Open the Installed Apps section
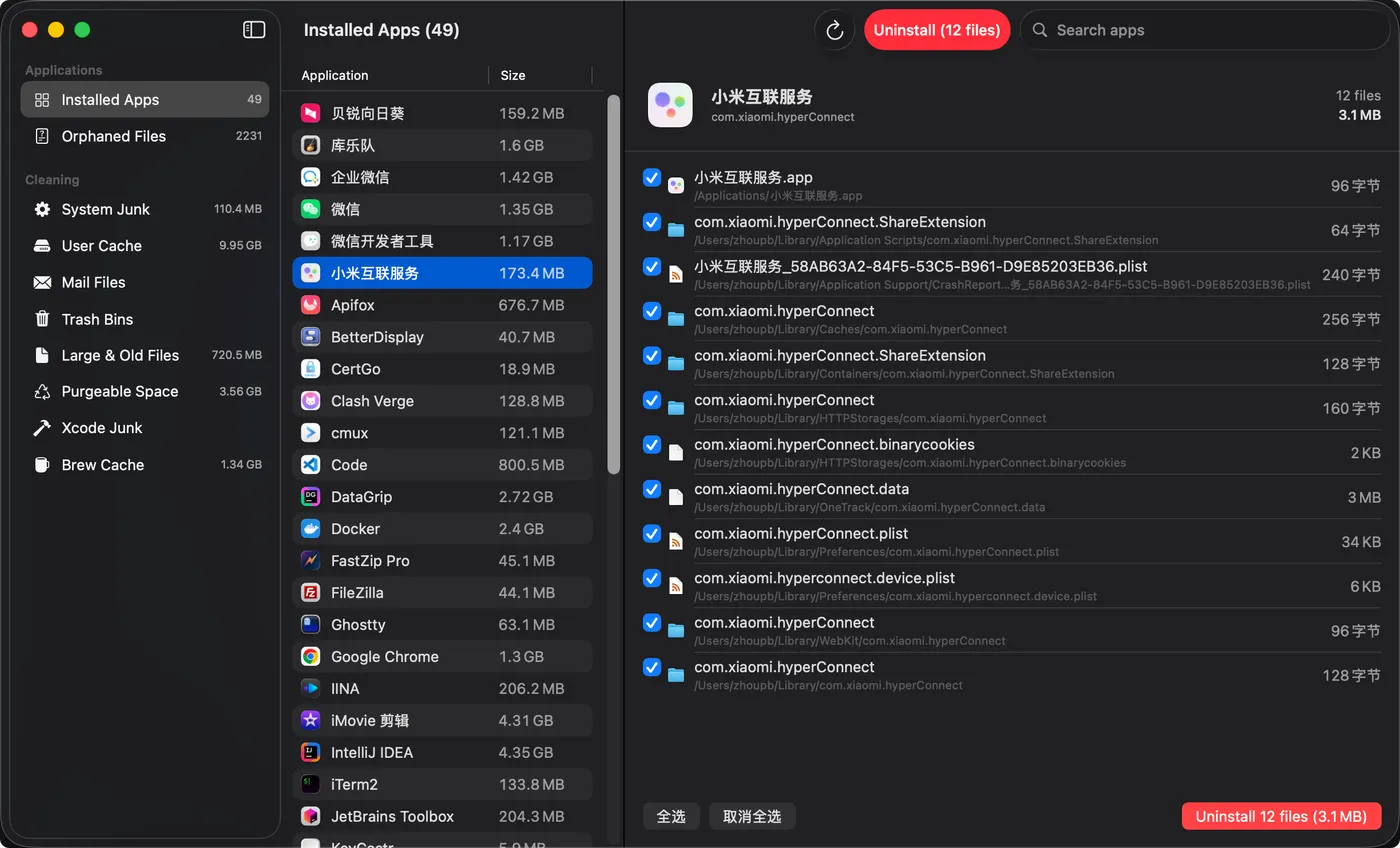 tap(145, 100)
